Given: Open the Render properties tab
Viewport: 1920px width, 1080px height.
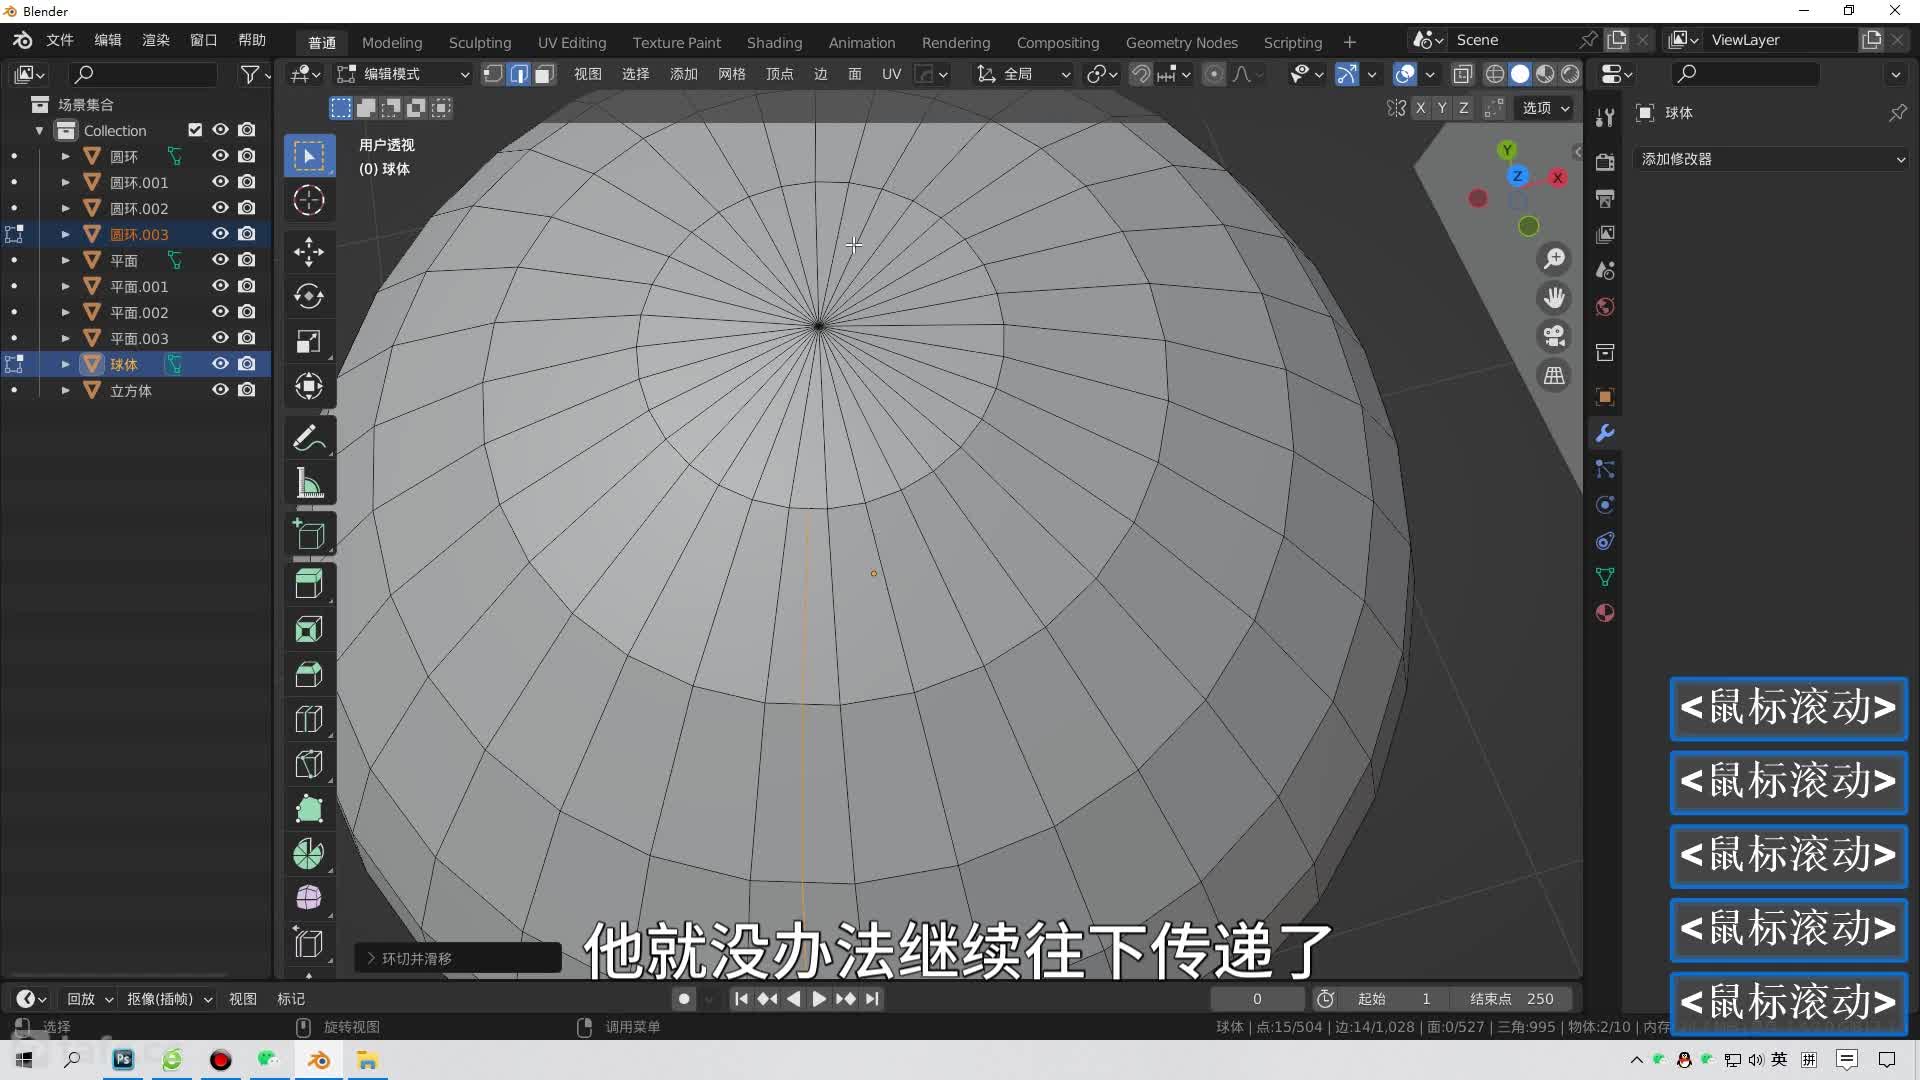Looking at the screenshot, I should click(1605, 162).
